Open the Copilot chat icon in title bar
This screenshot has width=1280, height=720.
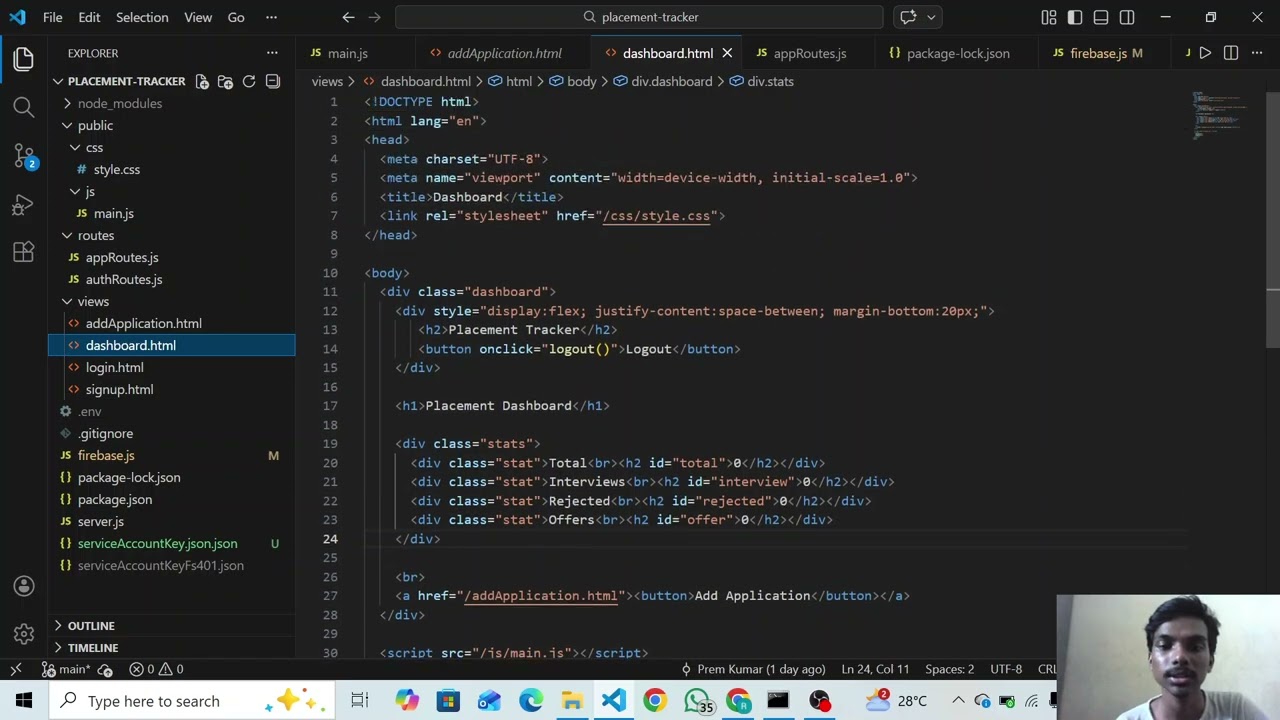click(x=908, y=17)
